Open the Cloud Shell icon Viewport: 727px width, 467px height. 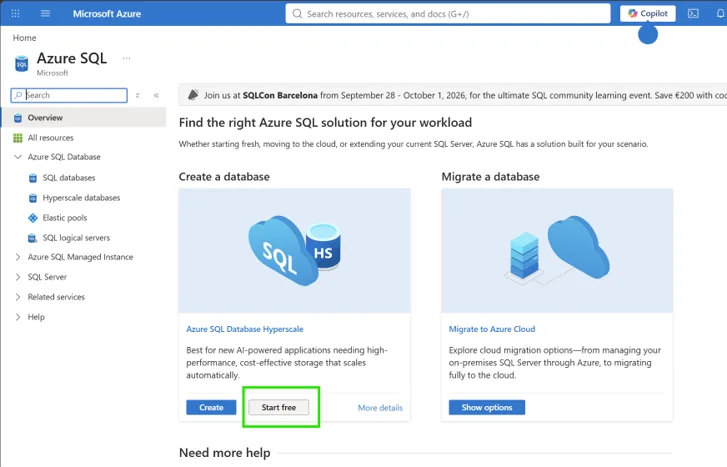[693, 13]
